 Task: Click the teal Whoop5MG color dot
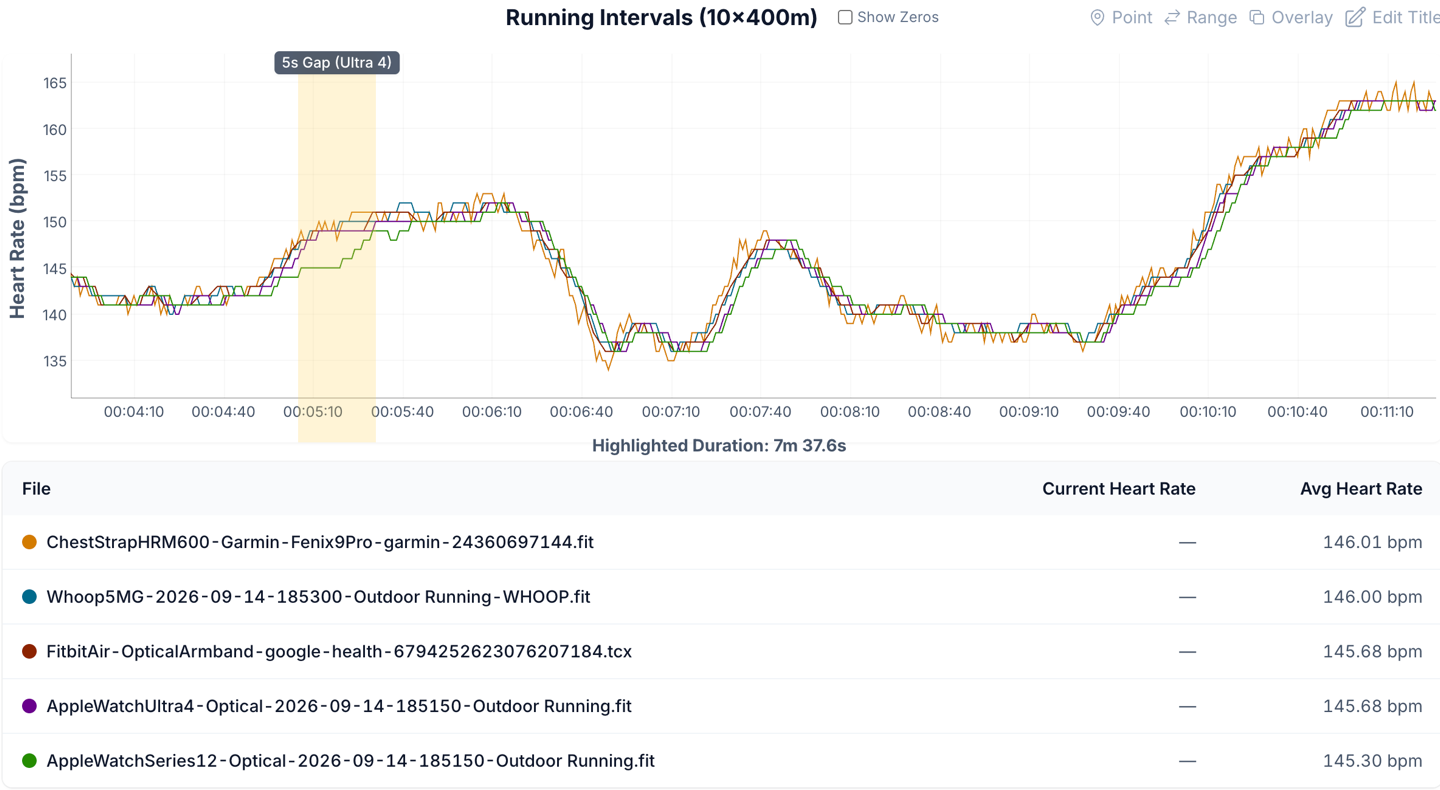[29, 597]
